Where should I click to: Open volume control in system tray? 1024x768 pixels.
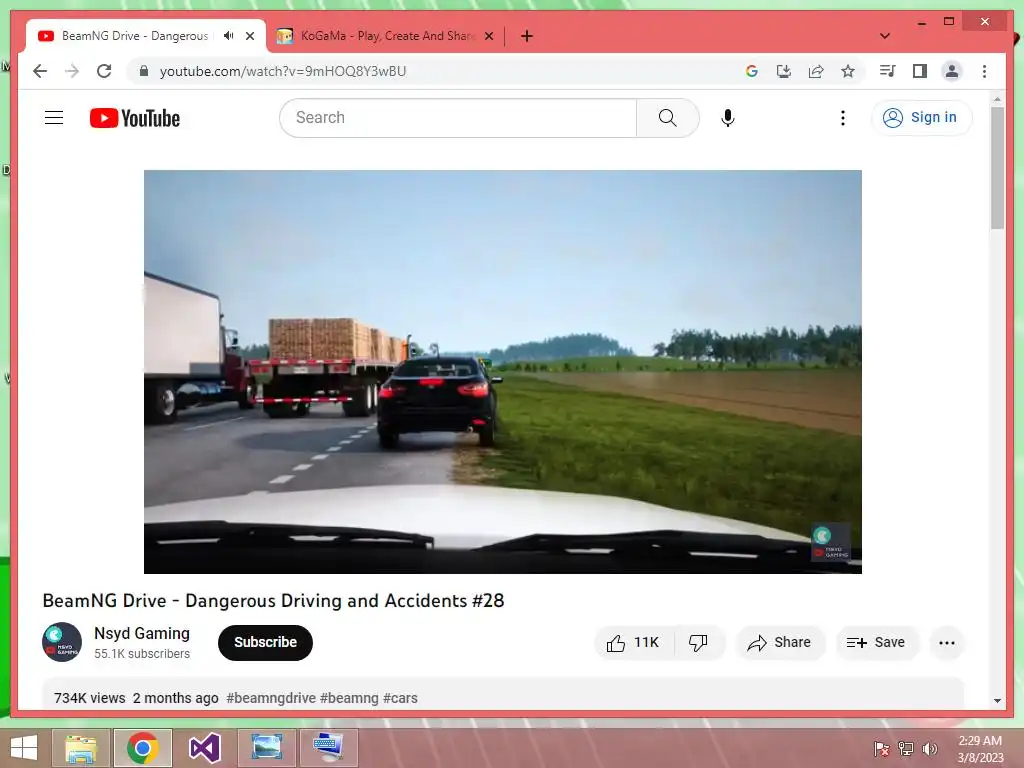(929, 748)
